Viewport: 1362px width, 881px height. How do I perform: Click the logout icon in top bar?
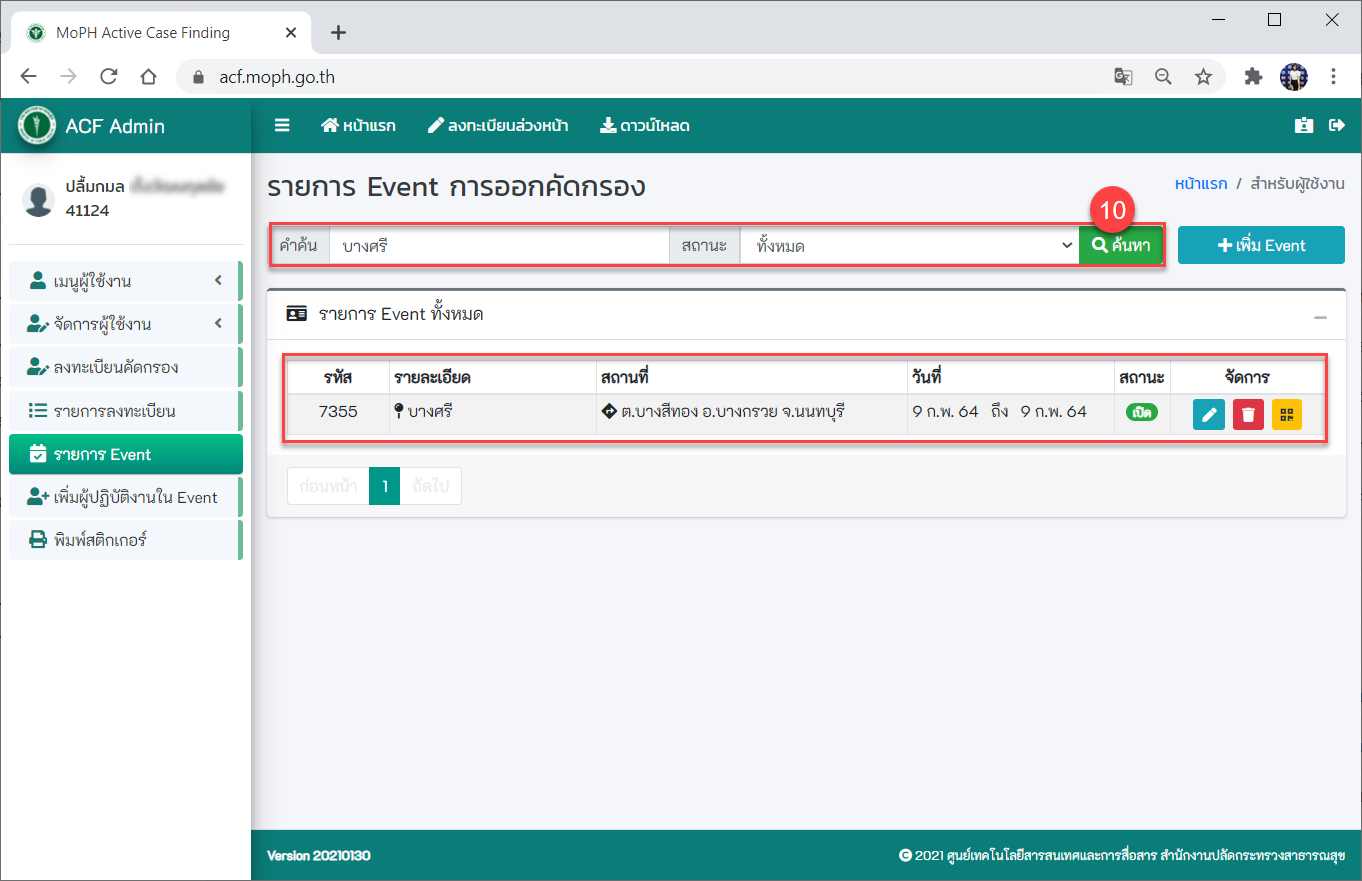(1336, 126)
